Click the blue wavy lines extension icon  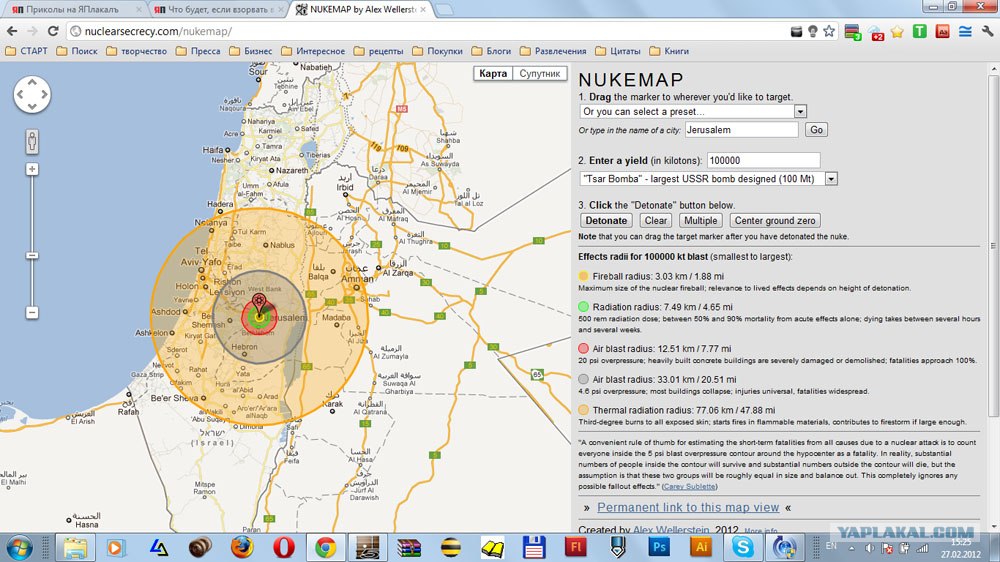(965, 31)
